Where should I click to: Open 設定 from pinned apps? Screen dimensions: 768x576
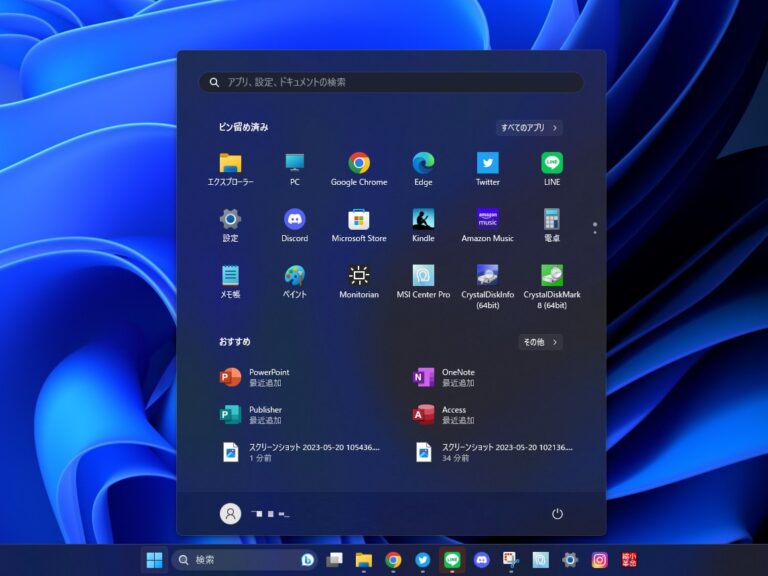(x=230, y=226)
